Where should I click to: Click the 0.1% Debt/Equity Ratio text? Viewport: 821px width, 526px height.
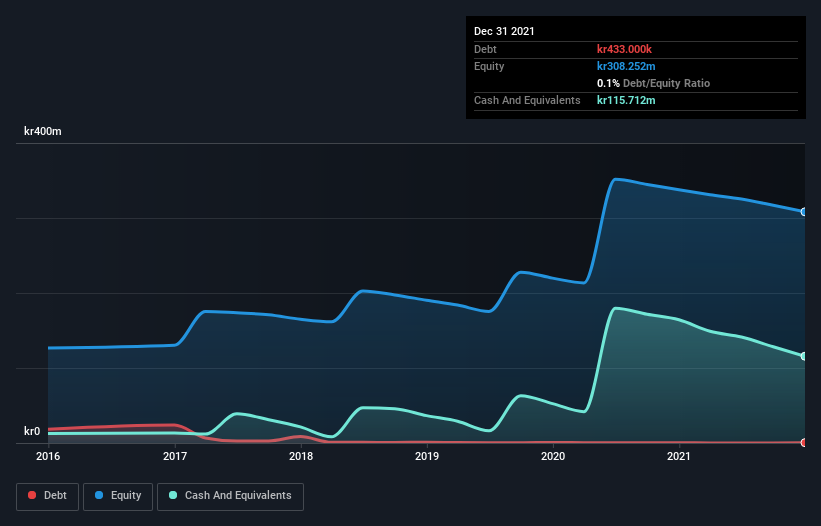click(653, 83)
